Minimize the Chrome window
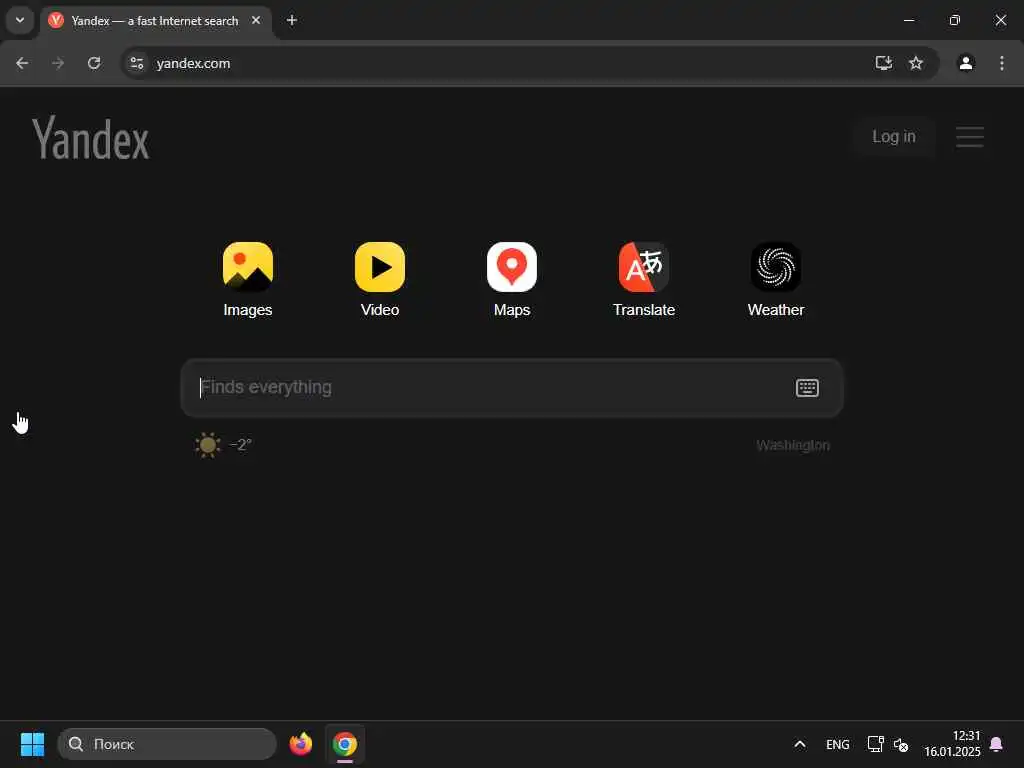The image size is (1024, 768). pyautogui.click(x=908, y=20)
